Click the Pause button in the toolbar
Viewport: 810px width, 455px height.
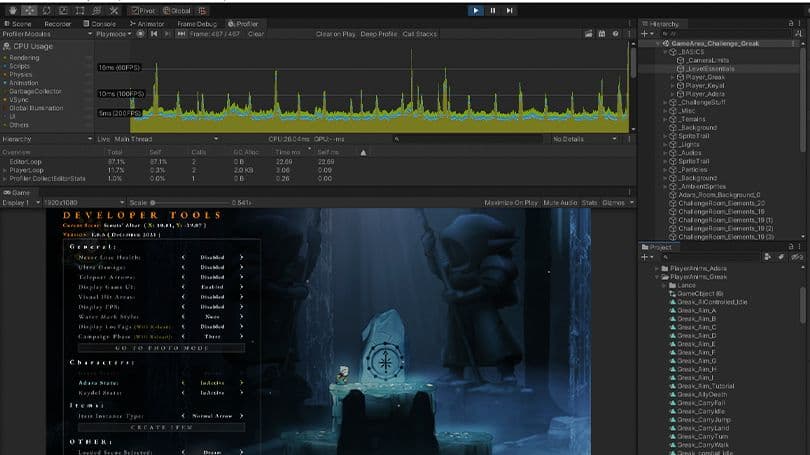[x=495, y=10]
